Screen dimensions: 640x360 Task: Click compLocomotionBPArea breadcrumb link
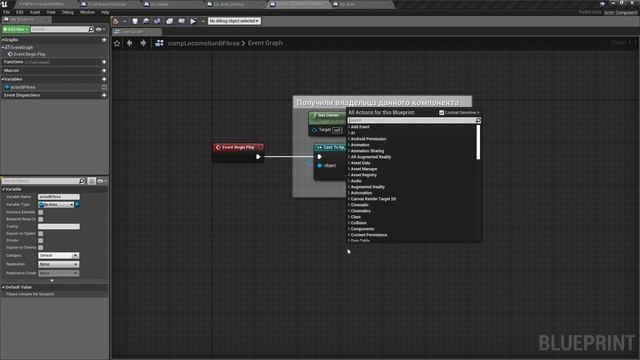click(x=203, y=43)
